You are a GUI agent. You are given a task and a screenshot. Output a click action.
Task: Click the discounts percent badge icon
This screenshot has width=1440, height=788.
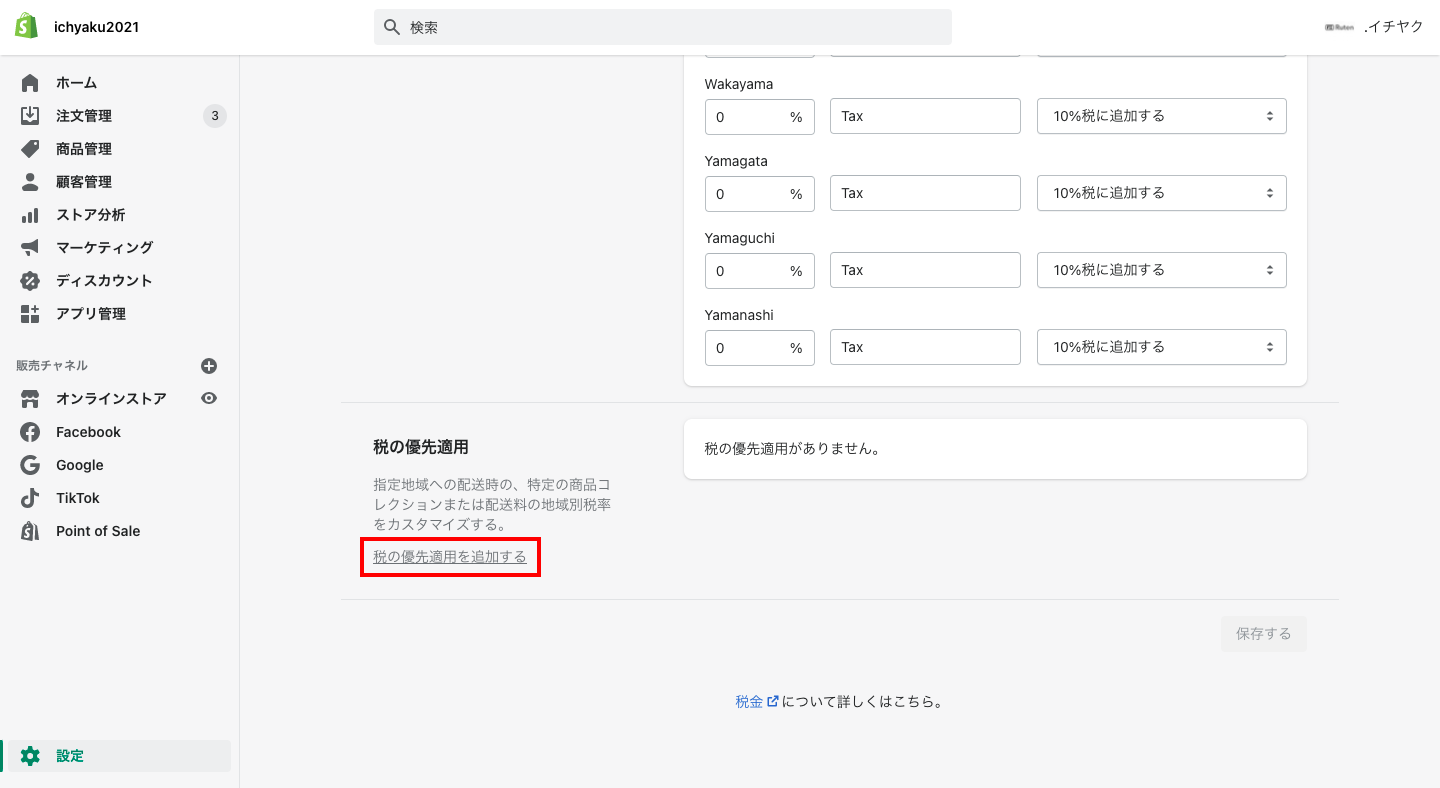pos(30,280)
